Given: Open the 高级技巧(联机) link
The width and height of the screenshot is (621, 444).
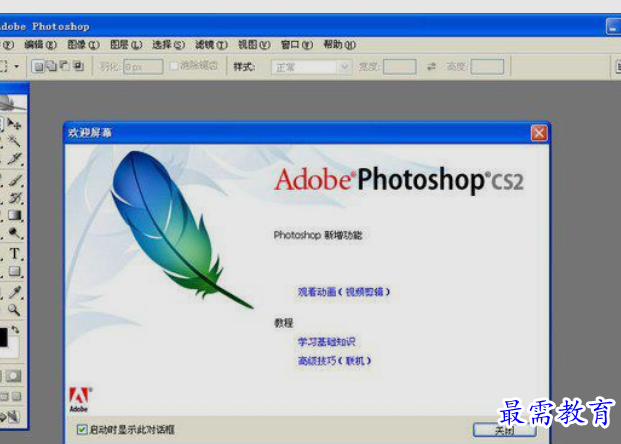Looking at the screenshot, I should click(334, 360).
